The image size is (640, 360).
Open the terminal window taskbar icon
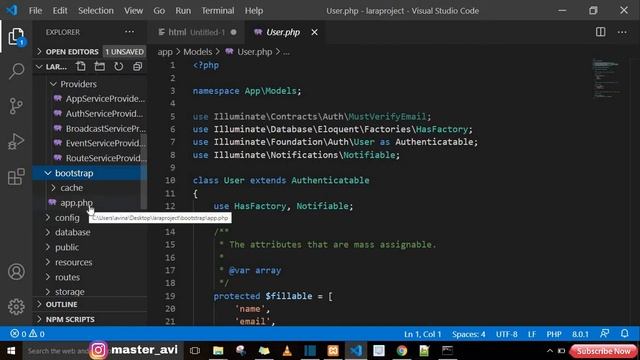click(x=447, y=351)
